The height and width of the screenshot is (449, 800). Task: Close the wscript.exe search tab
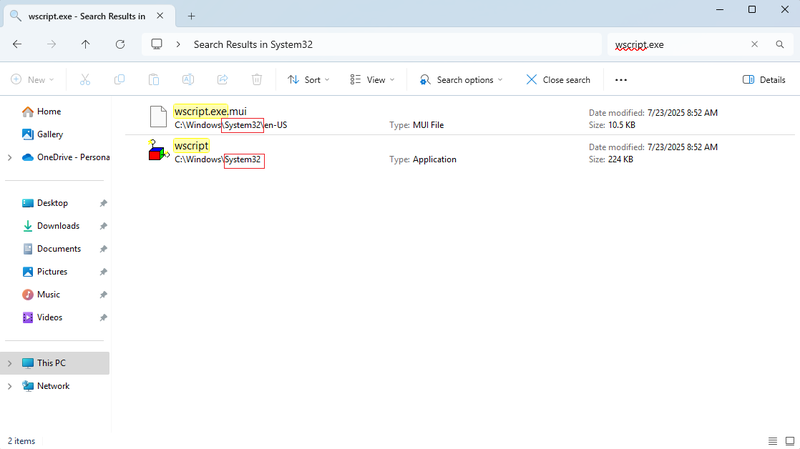(160, 16)
